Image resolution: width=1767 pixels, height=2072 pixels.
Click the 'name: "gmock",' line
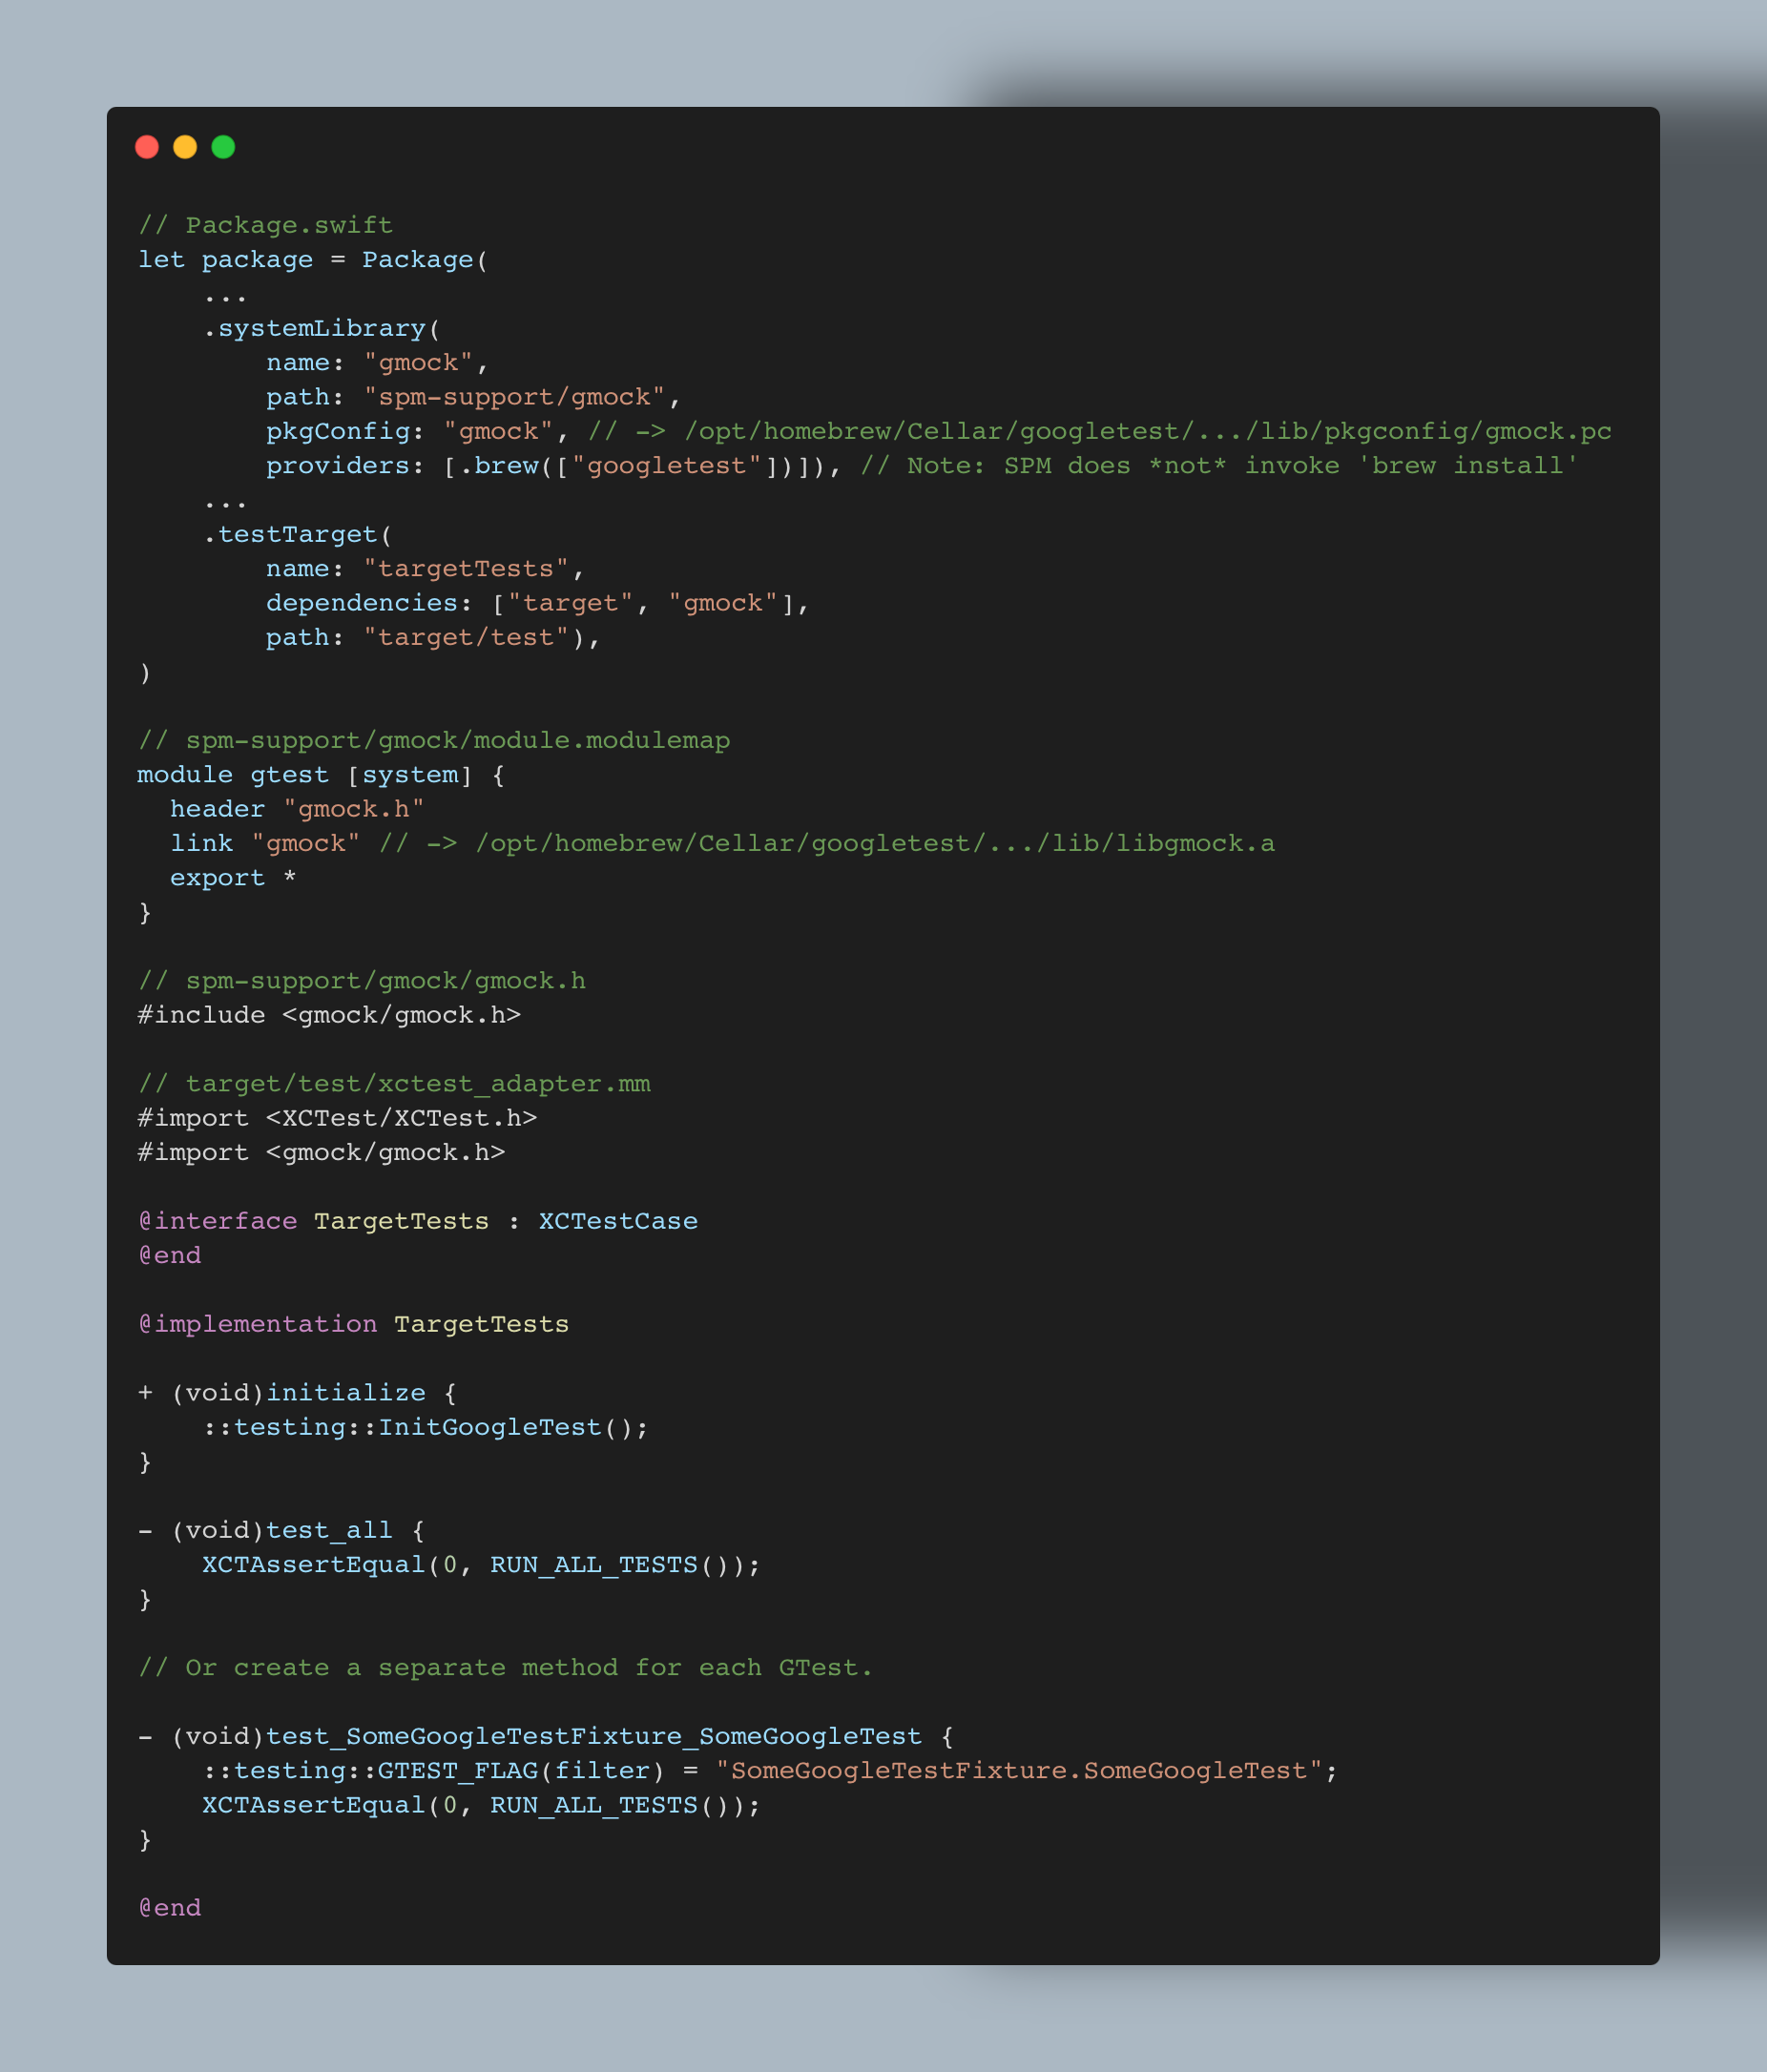coord(377,363)
